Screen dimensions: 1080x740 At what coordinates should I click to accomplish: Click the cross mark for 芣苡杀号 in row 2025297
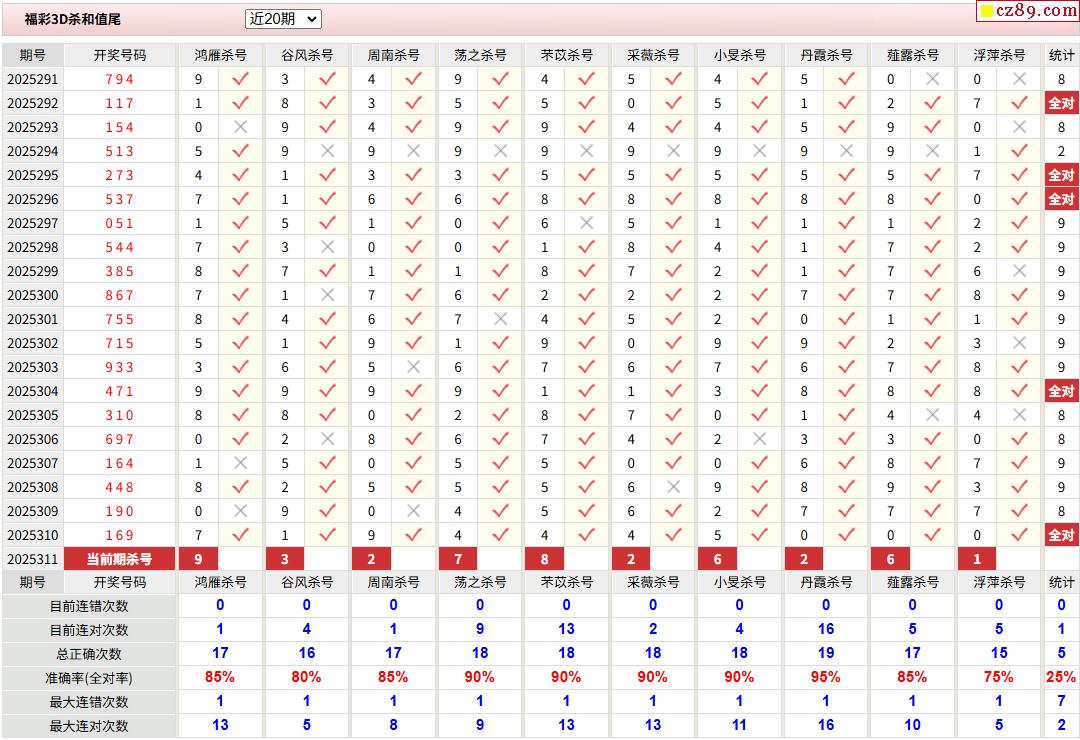click(x=586, y=223)
